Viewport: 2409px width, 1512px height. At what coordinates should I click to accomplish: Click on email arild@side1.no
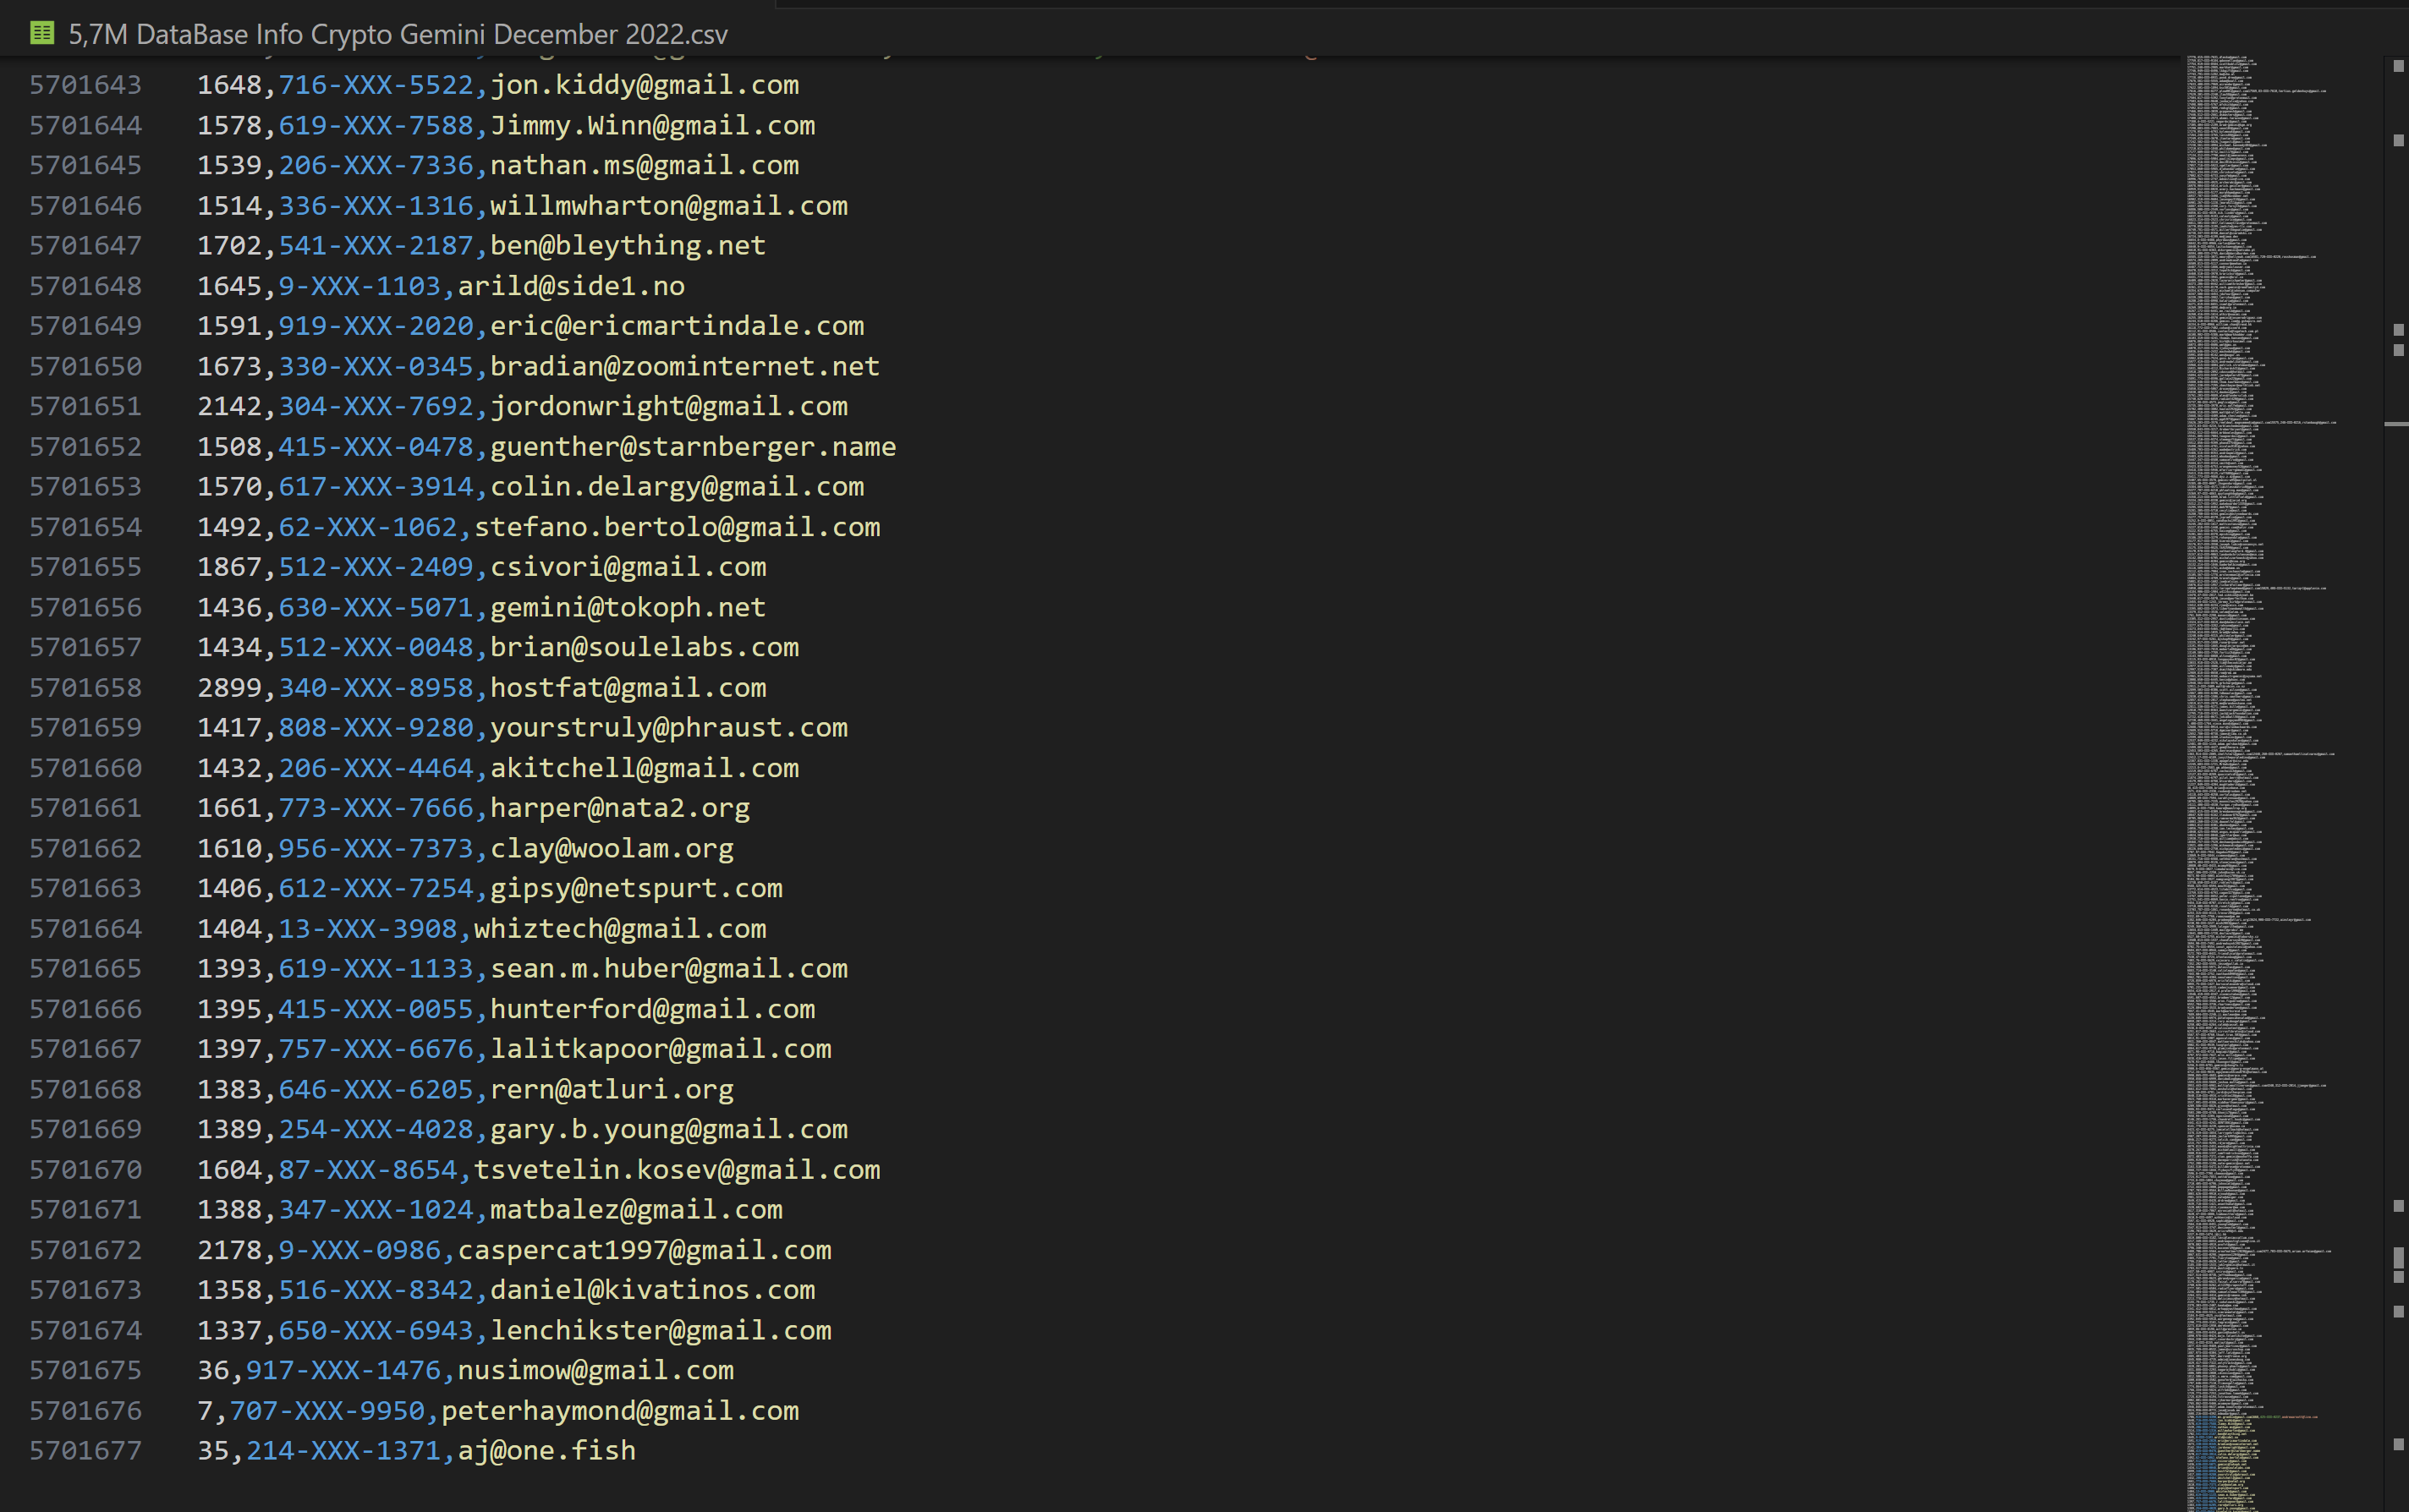(571, 286)
